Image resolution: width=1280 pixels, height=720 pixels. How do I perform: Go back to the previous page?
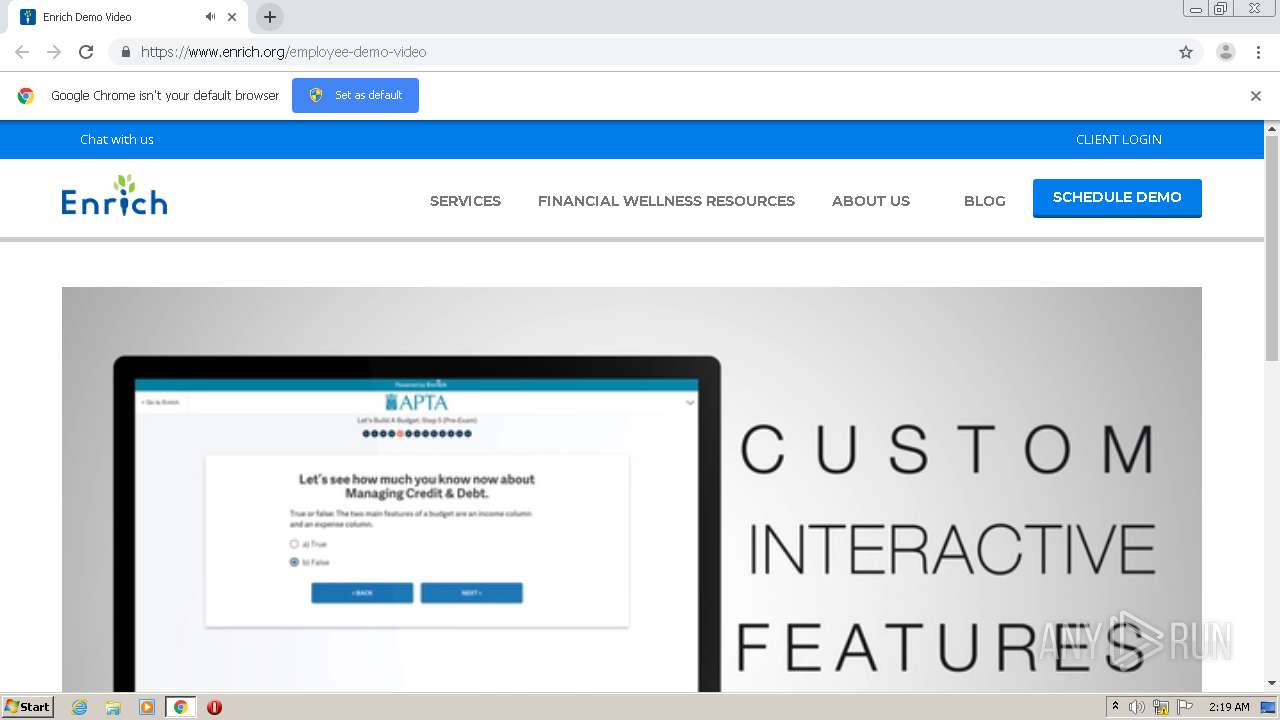click(22, 52)
